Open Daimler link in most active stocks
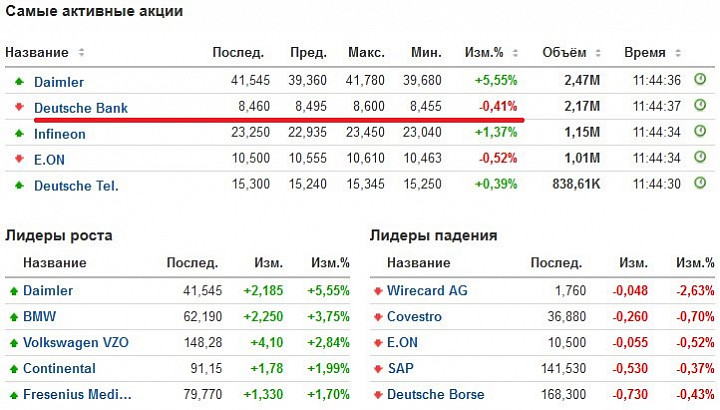This screenshot has width=720, height=410. point(59,82)
